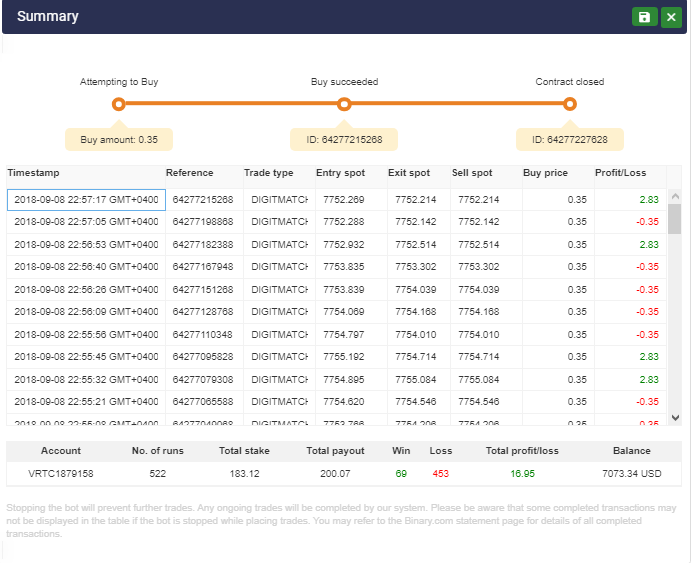Close the Summary dialog
The width and height of the screenshot is (691, 563).
click(x=671, y=17)
